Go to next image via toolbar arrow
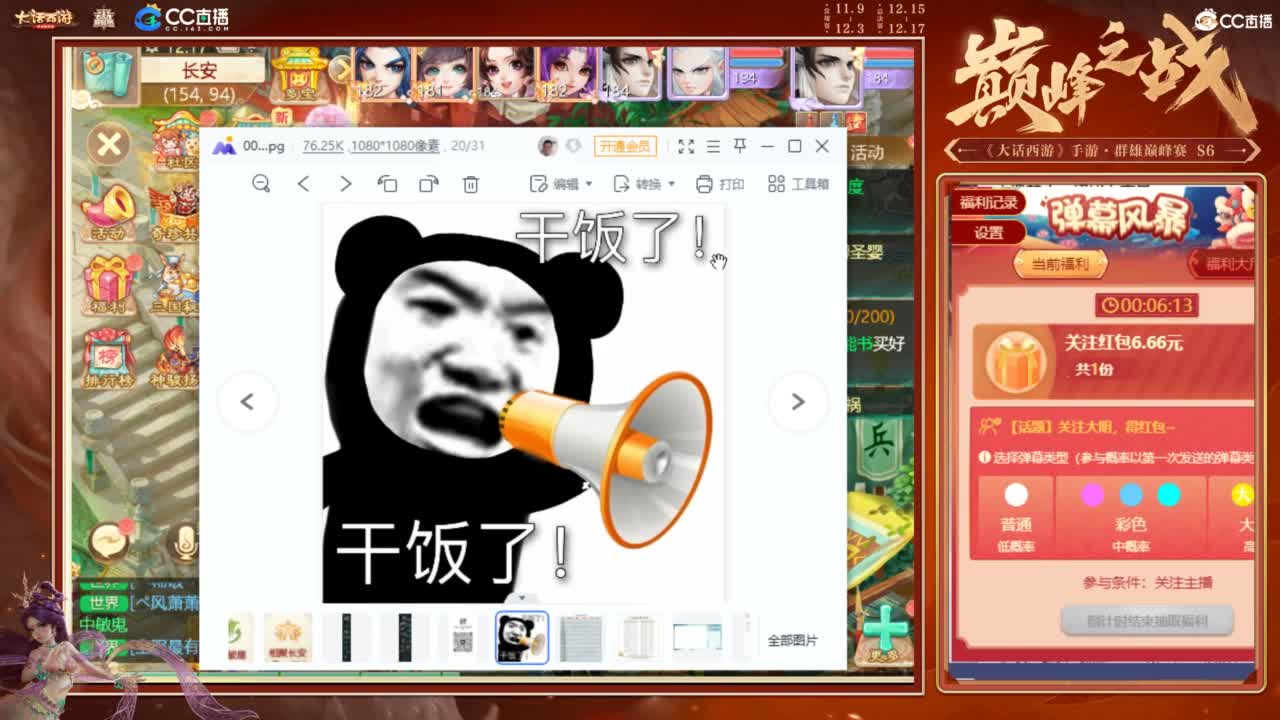Viewport: 1280px width, 720px height. 345,184
